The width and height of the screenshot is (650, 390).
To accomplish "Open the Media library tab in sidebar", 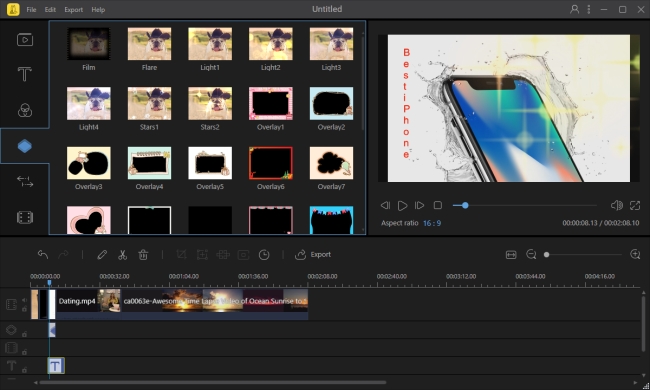I will coord(25,39).
